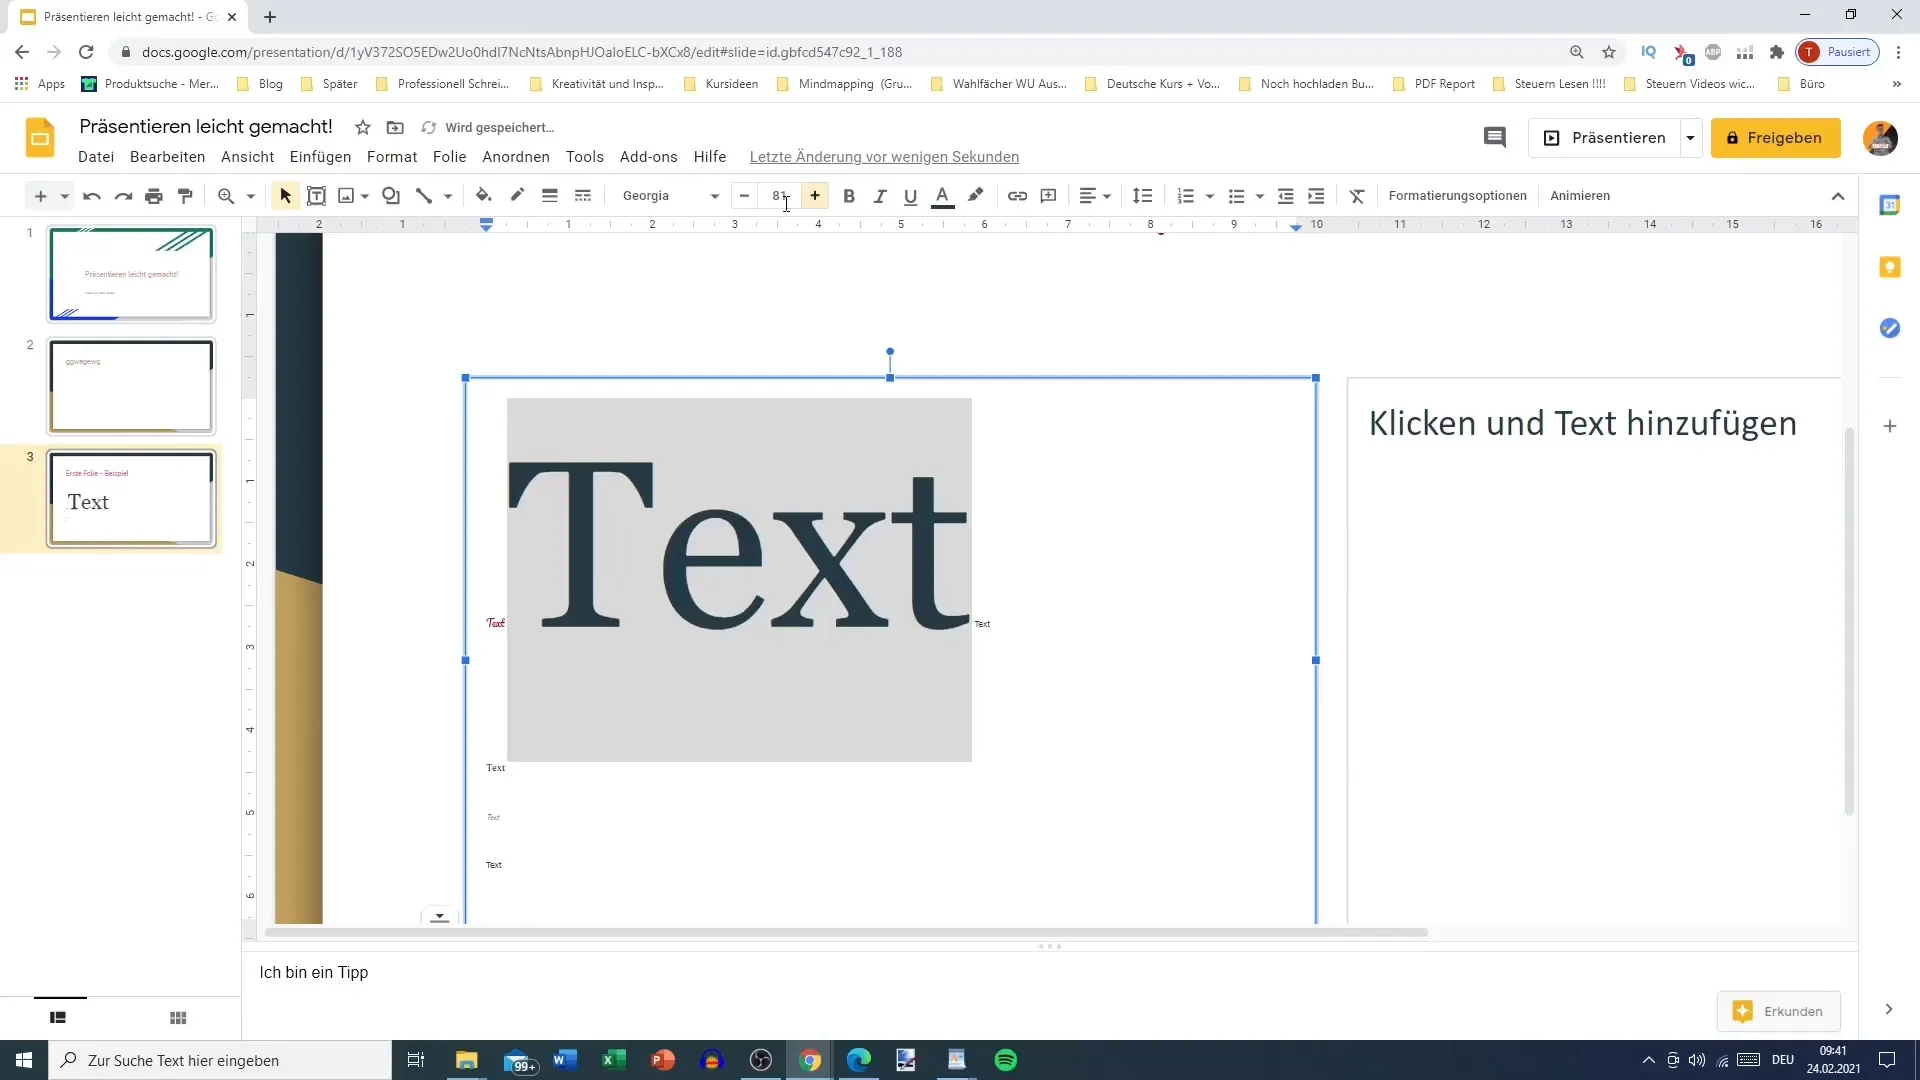Select slide 1 thumbnail
1920x1080 pixels.
pos(131,274)
